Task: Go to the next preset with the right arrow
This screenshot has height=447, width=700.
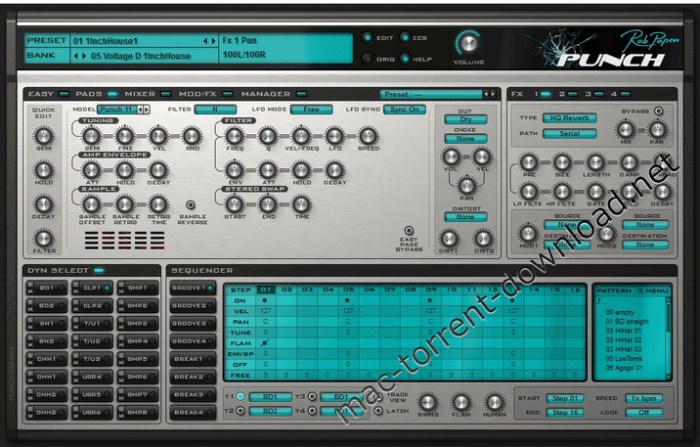Action: click(x=213, y=41)
